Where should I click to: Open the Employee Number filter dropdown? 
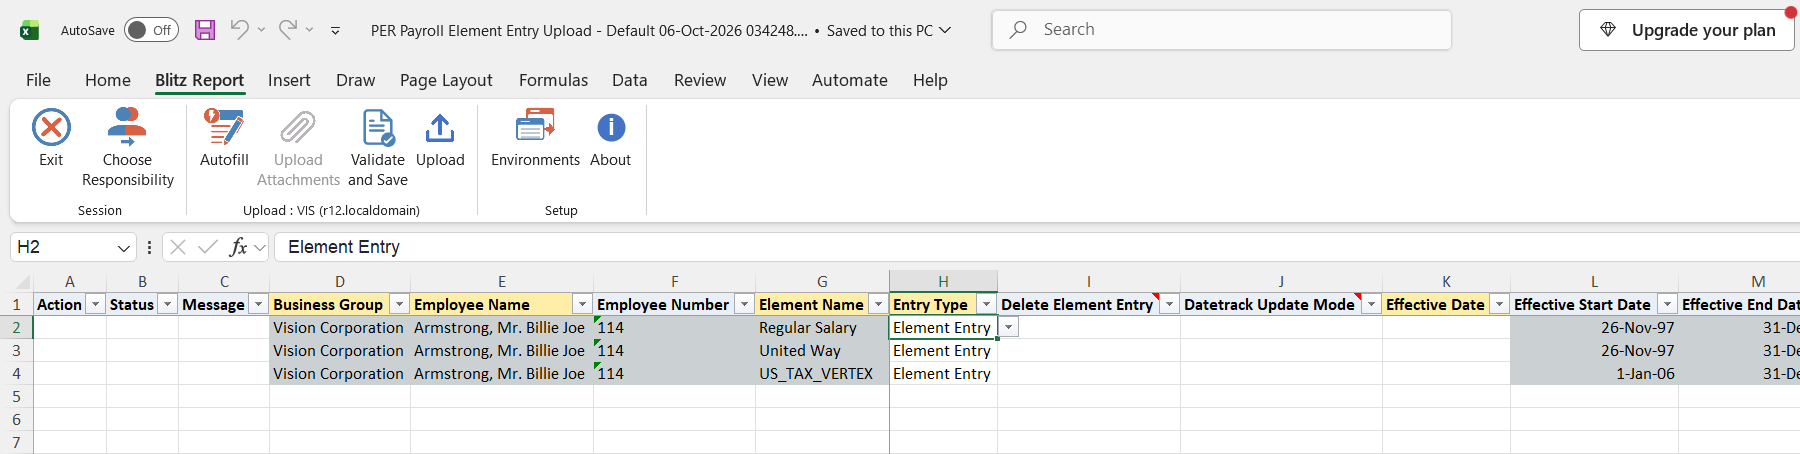[x=744, y=304]
